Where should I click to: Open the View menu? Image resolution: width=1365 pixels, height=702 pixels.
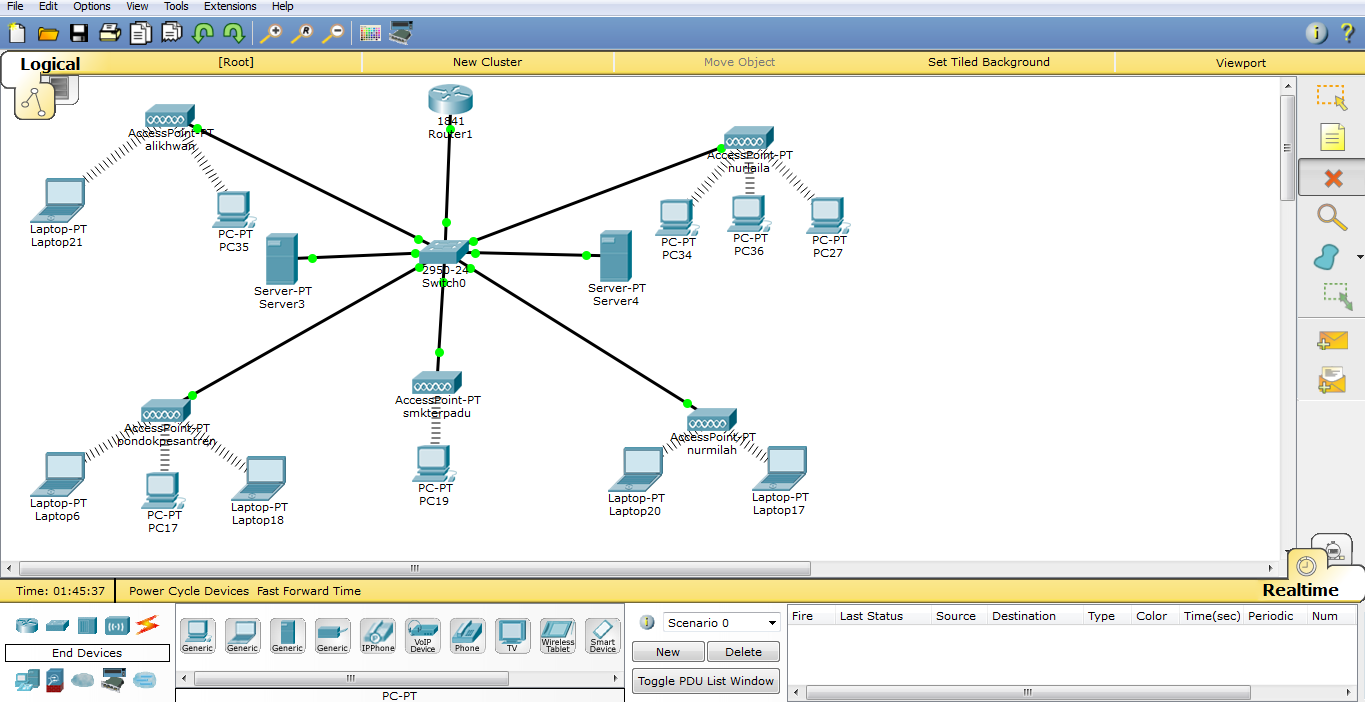137,6
